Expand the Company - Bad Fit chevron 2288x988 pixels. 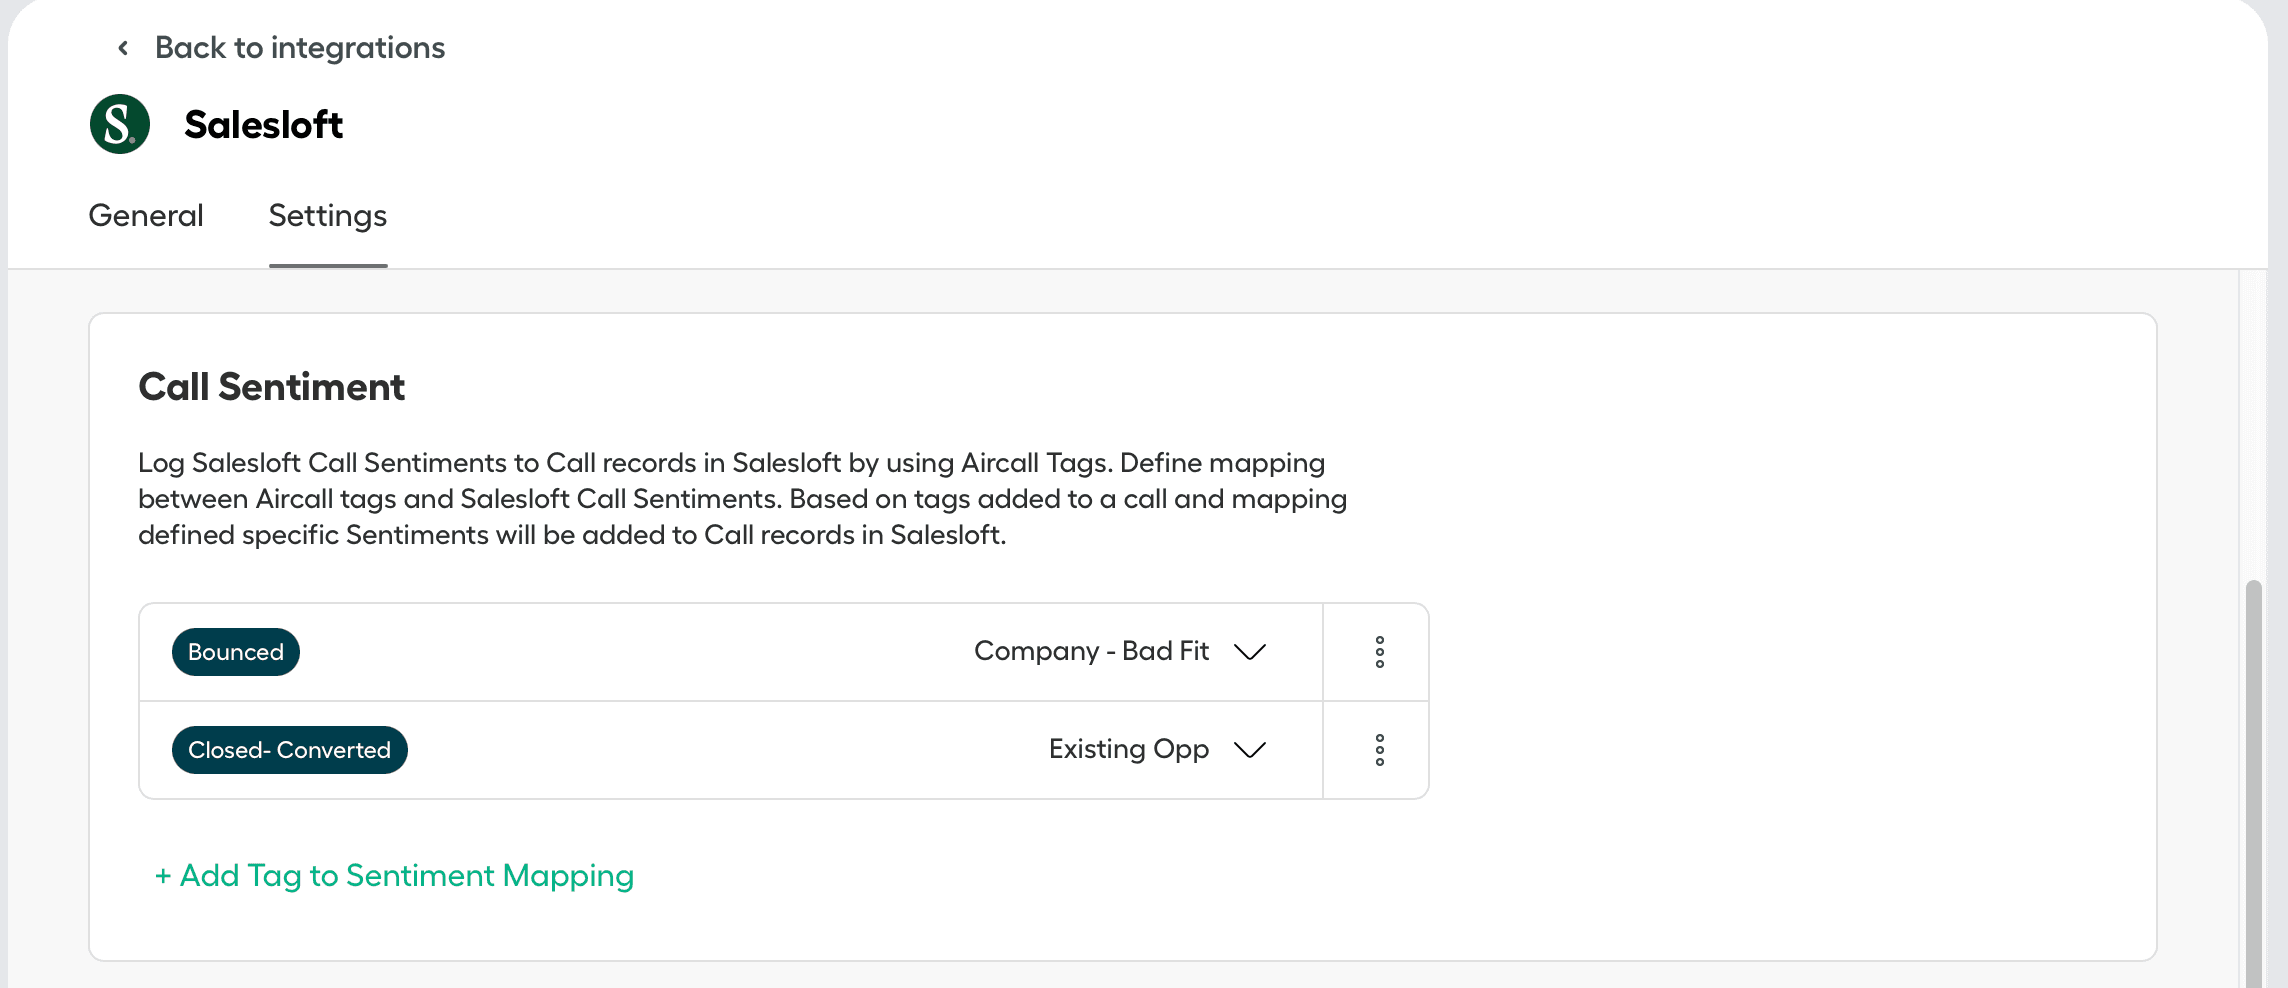1250,652
